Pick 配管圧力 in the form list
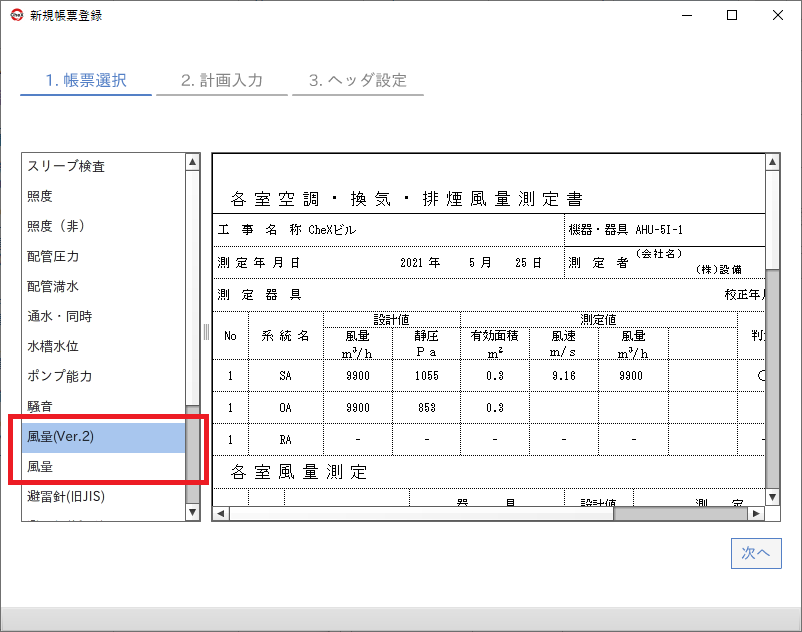This screenshot has height=632, width=802. (x=53, y=257)
